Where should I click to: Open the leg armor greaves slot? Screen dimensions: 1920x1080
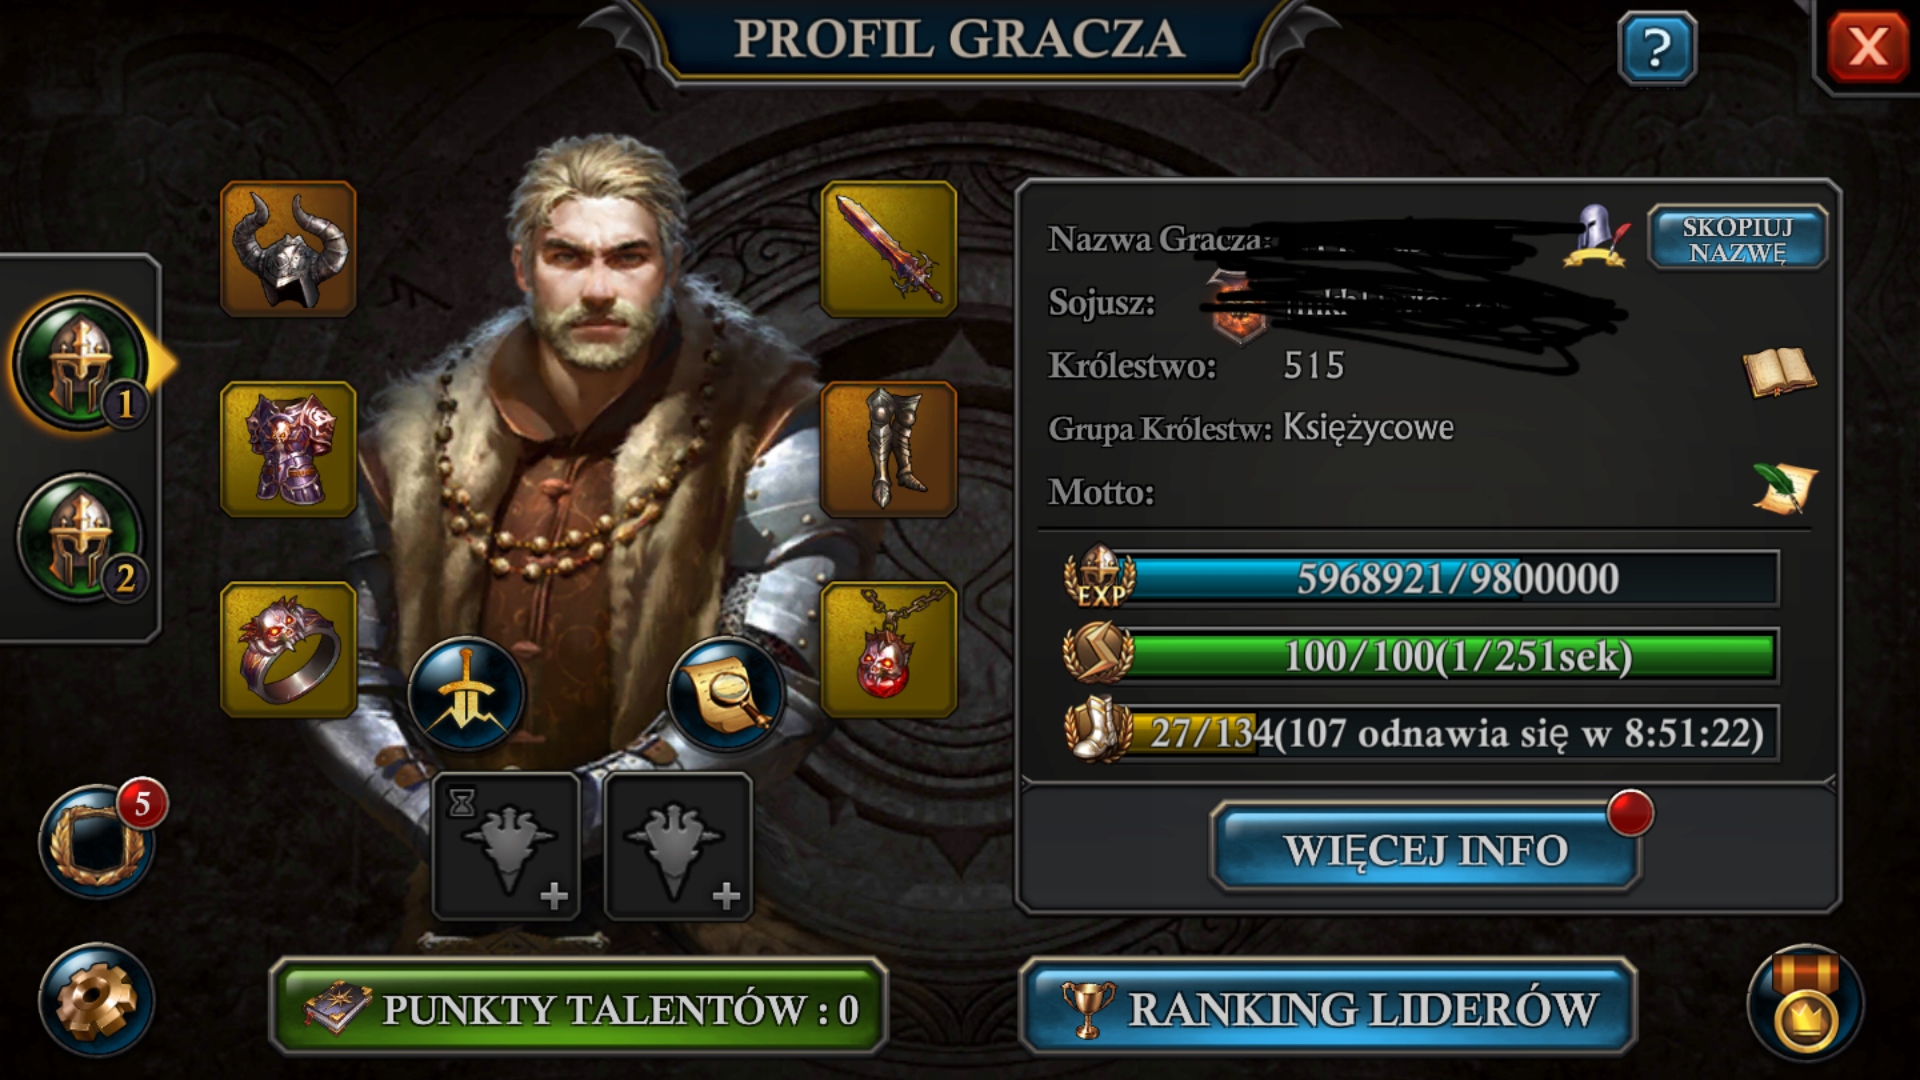click(x=889, y=449)
